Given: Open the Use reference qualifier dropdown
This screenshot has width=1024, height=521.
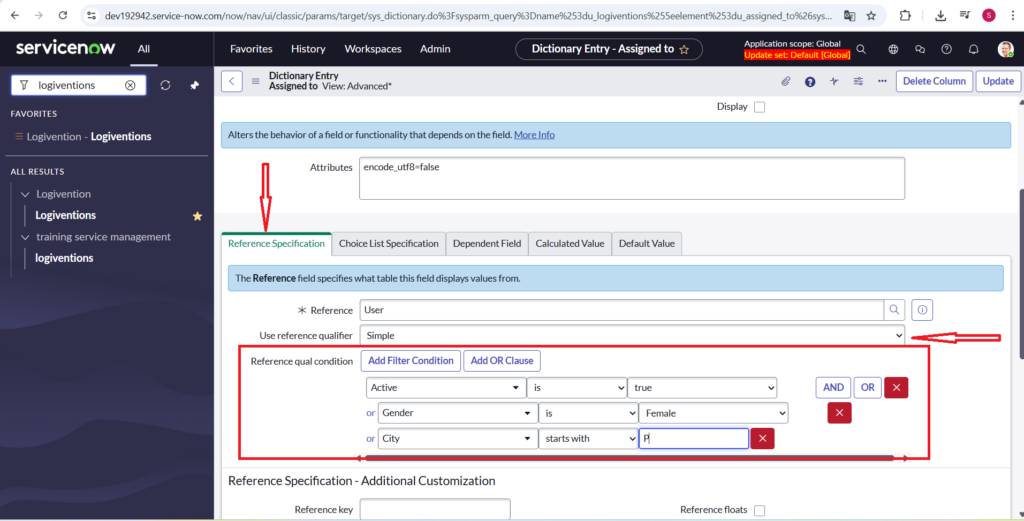Looking at the screenshot, I should 633,336.
